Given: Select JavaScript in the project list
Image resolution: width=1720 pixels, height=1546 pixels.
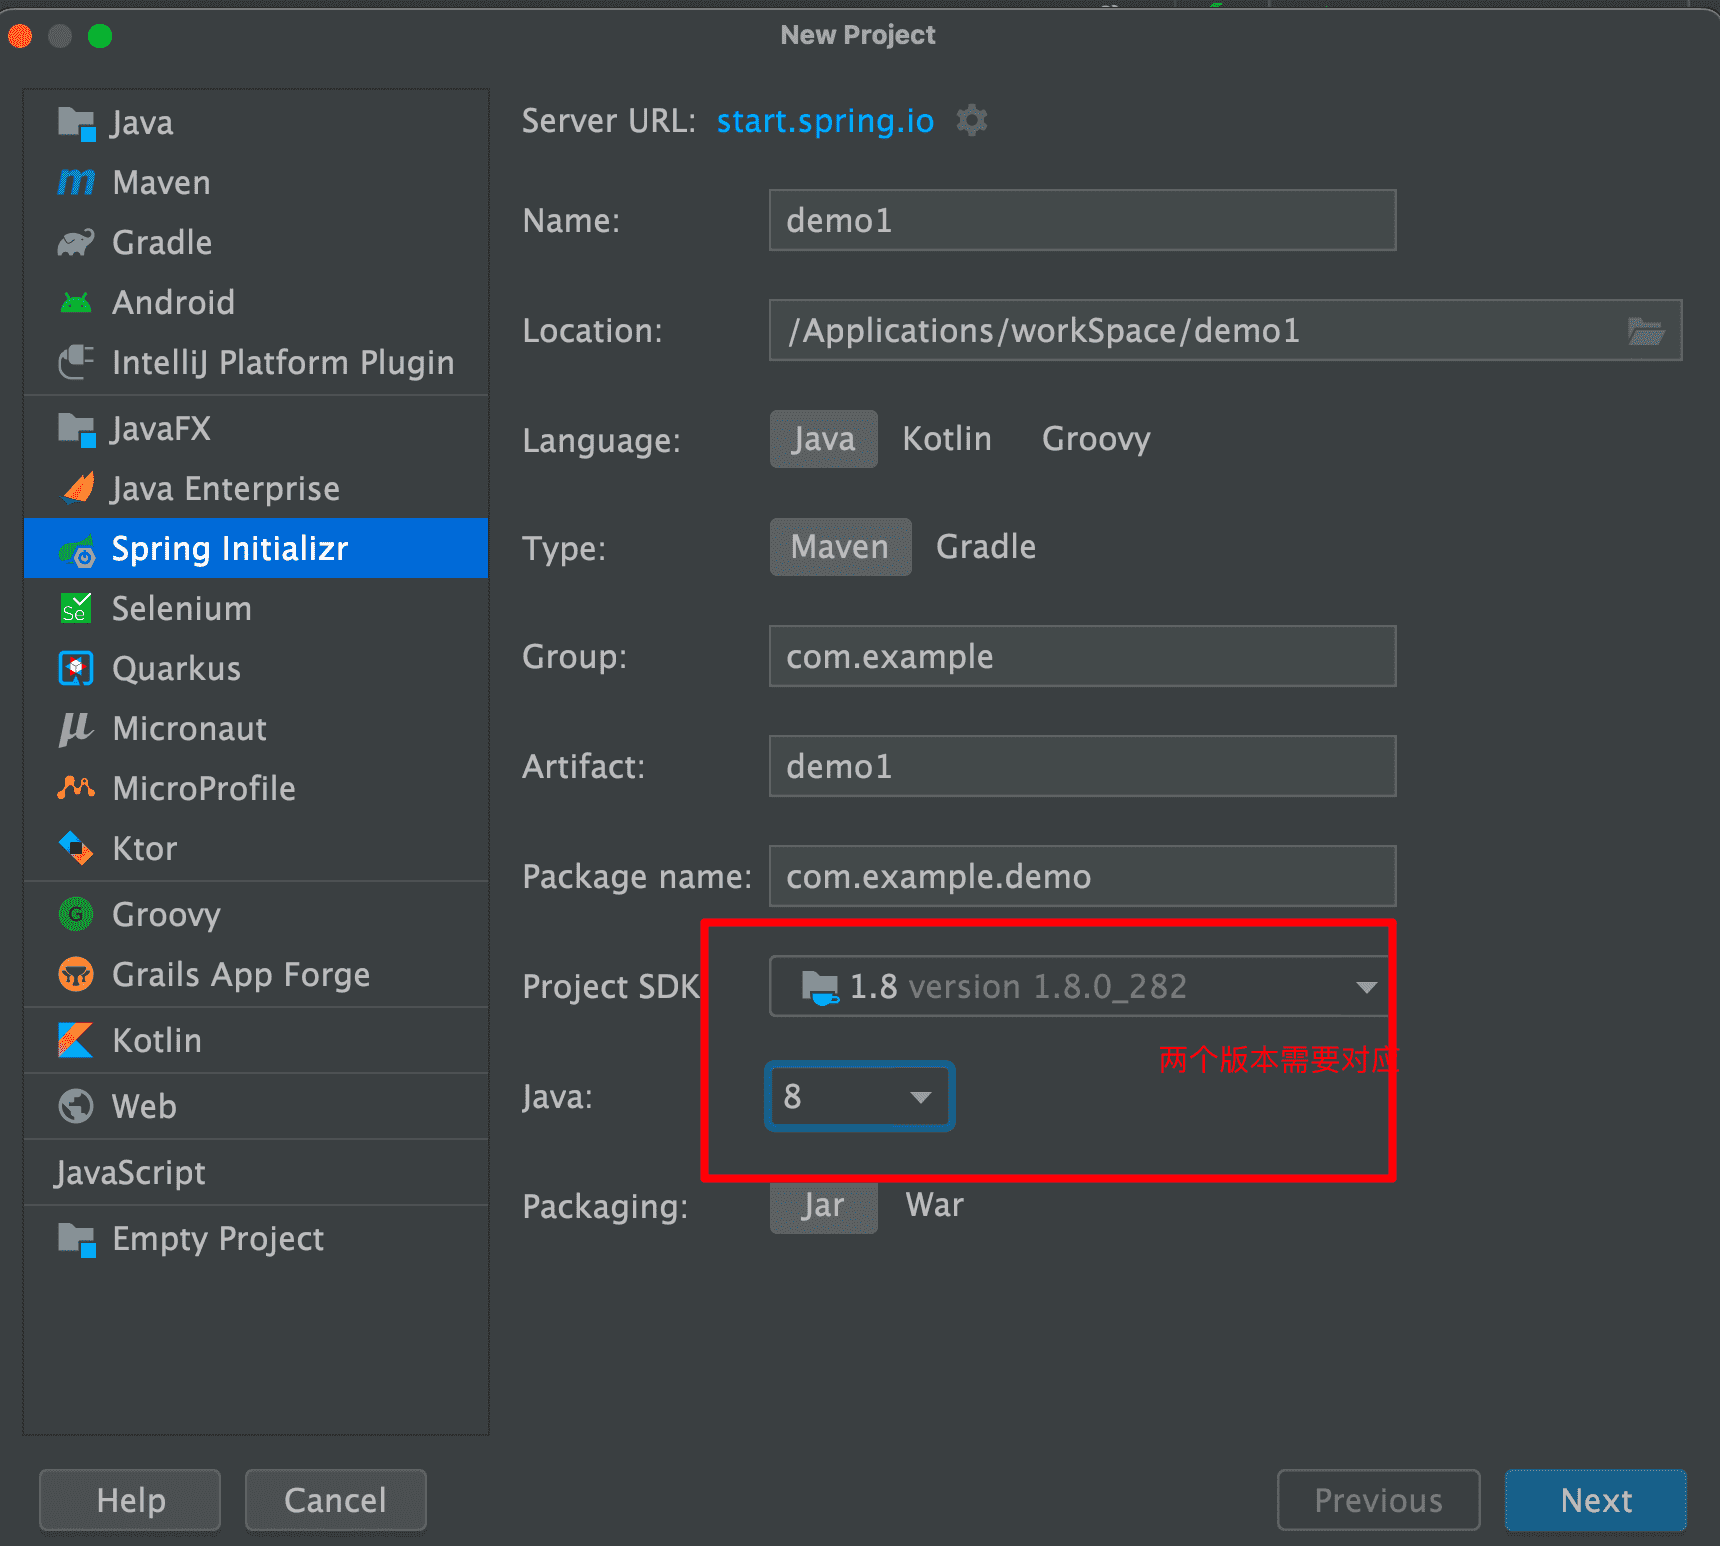Looking at the screenshot, I should [x=256, y=1172].
